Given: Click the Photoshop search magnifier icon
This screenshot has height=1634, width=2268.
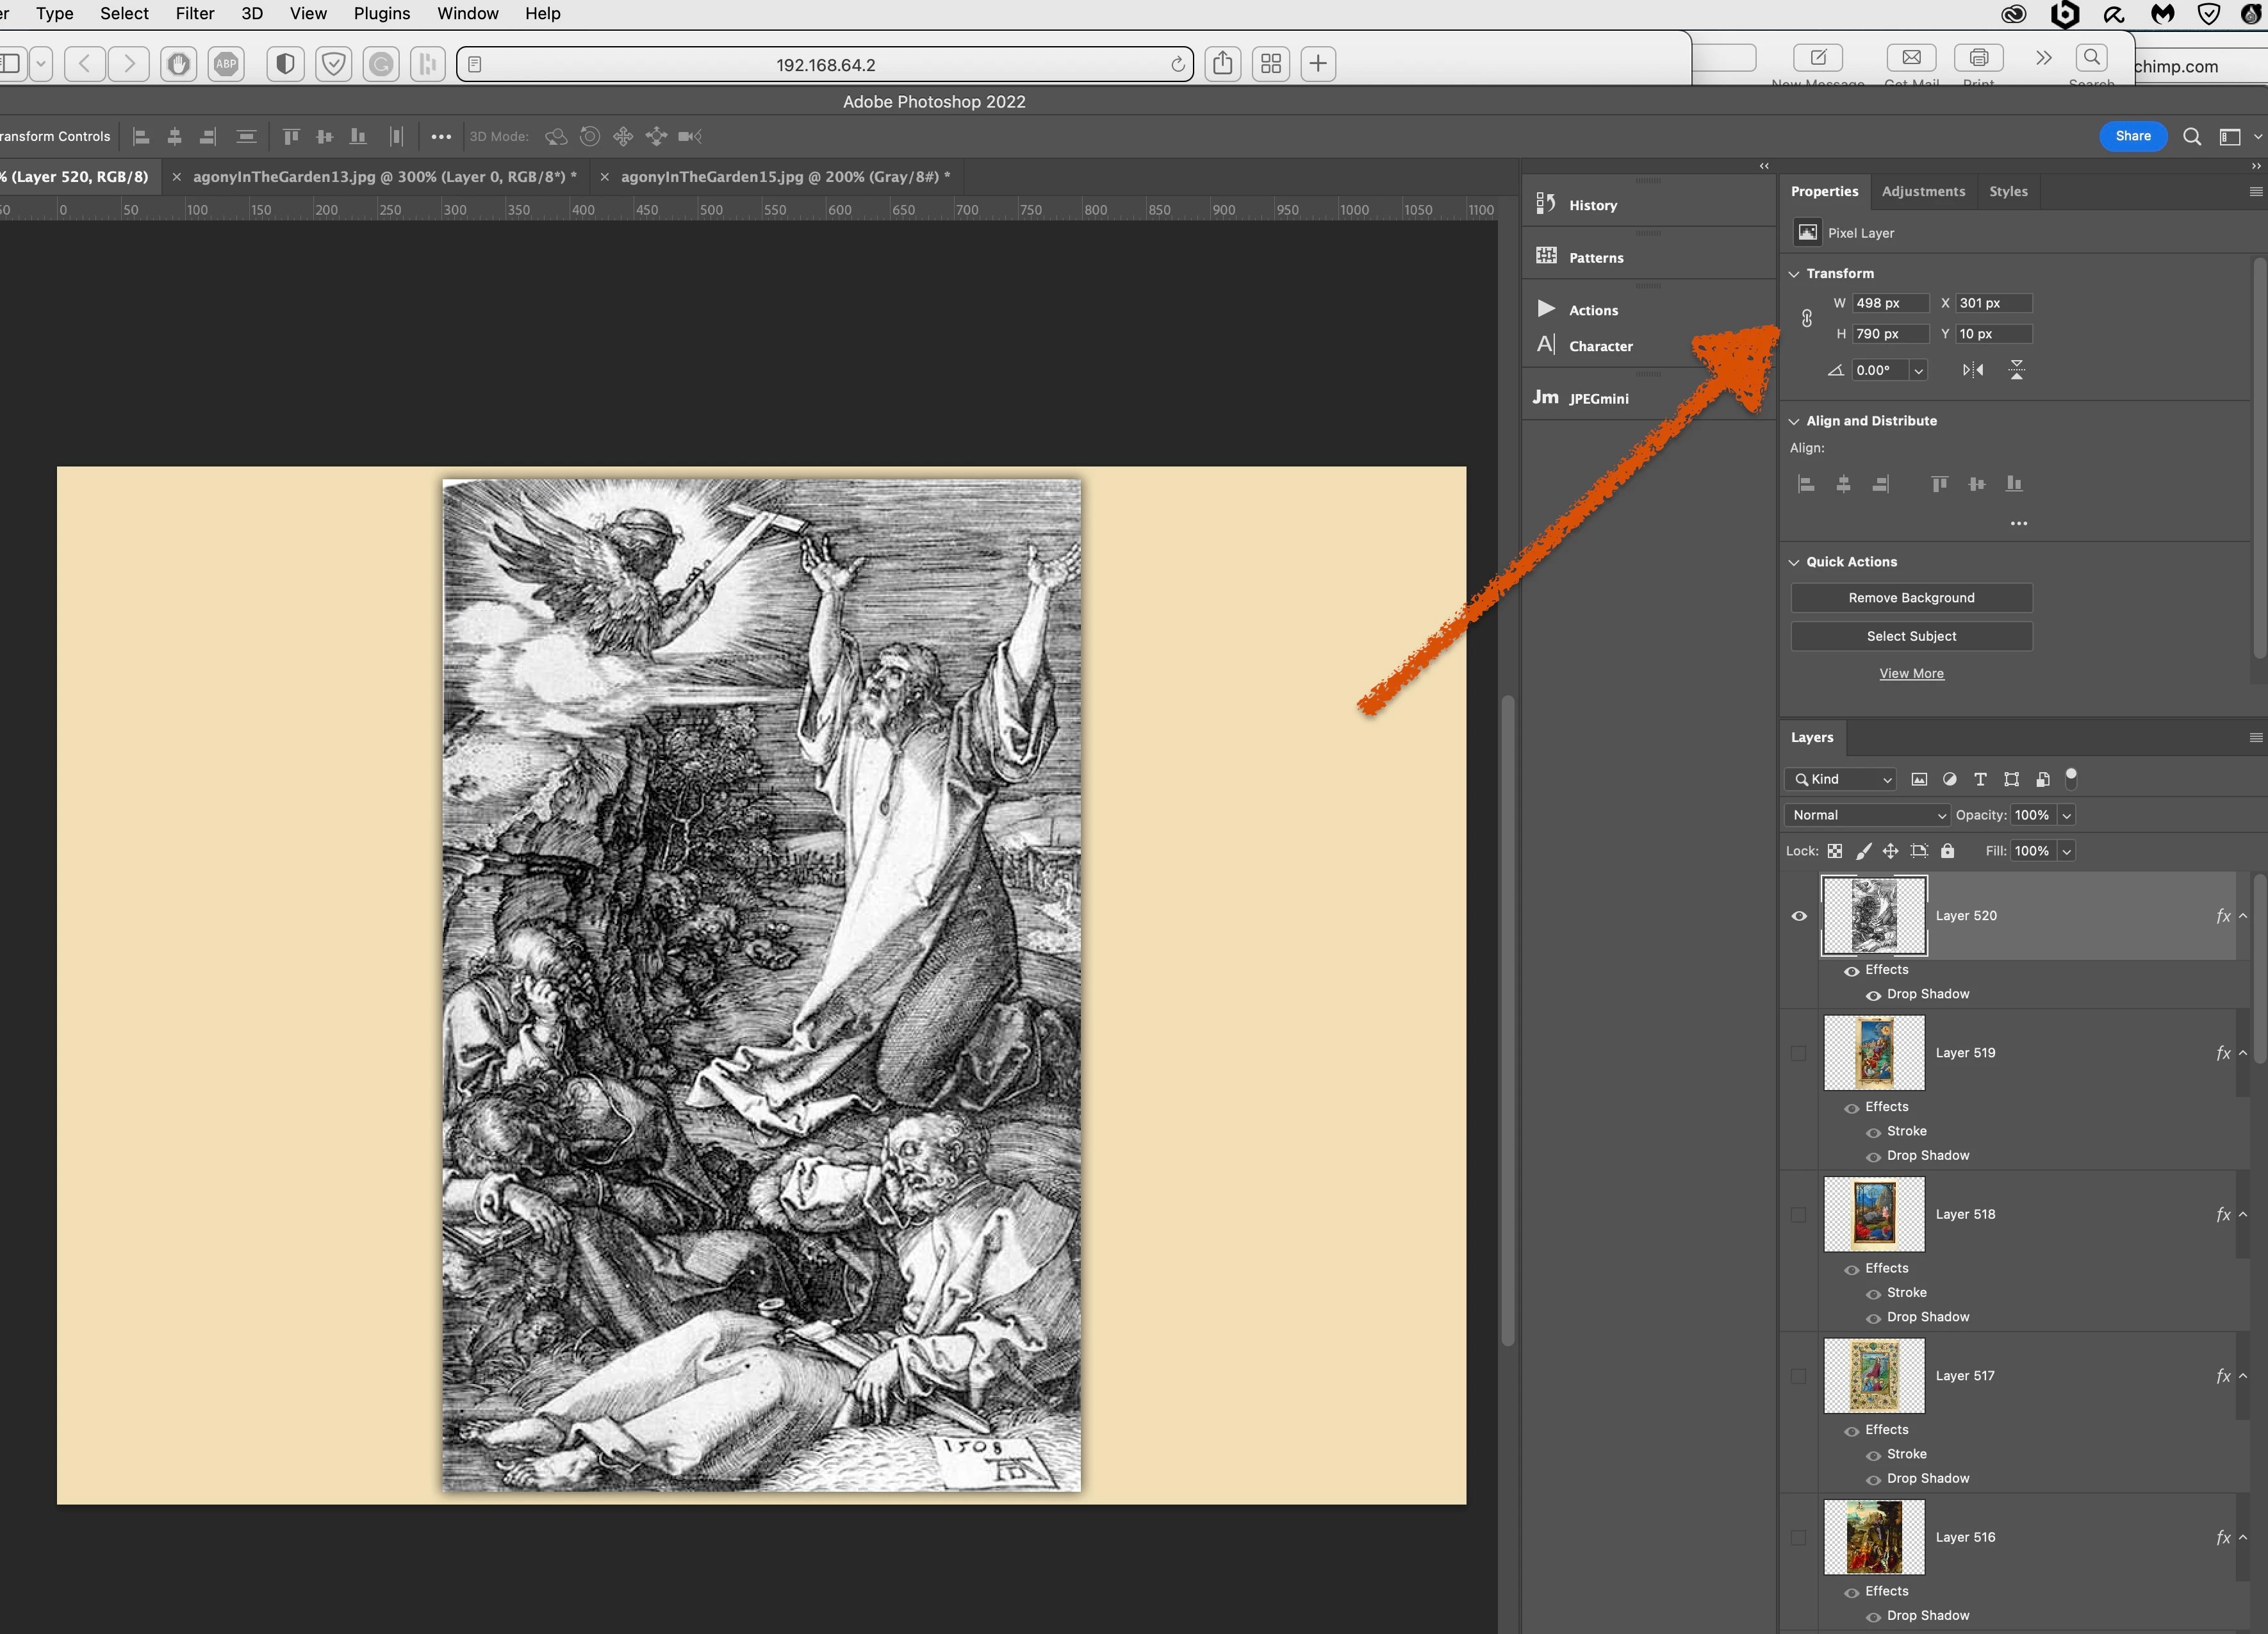Looking at the screenshot, I should pos(2191,137).
